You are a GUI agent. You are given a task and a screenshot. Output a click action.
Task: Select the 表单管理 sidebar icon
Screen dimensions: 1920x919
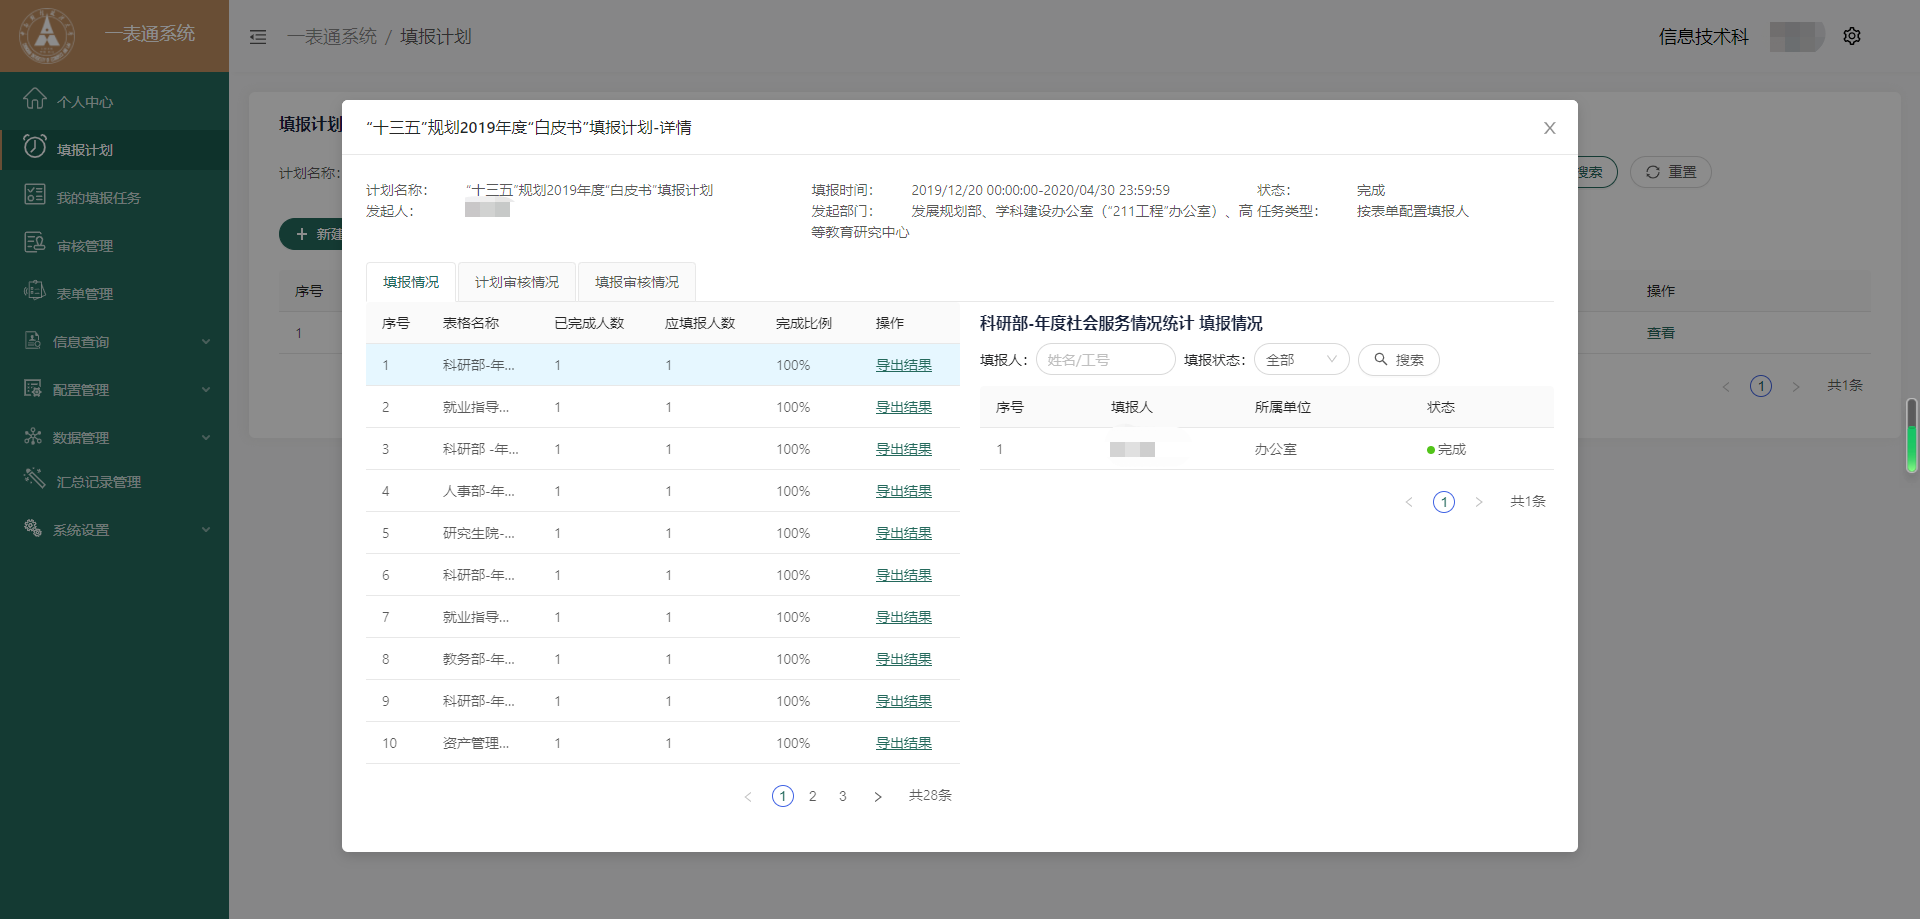tap(35, 291)
